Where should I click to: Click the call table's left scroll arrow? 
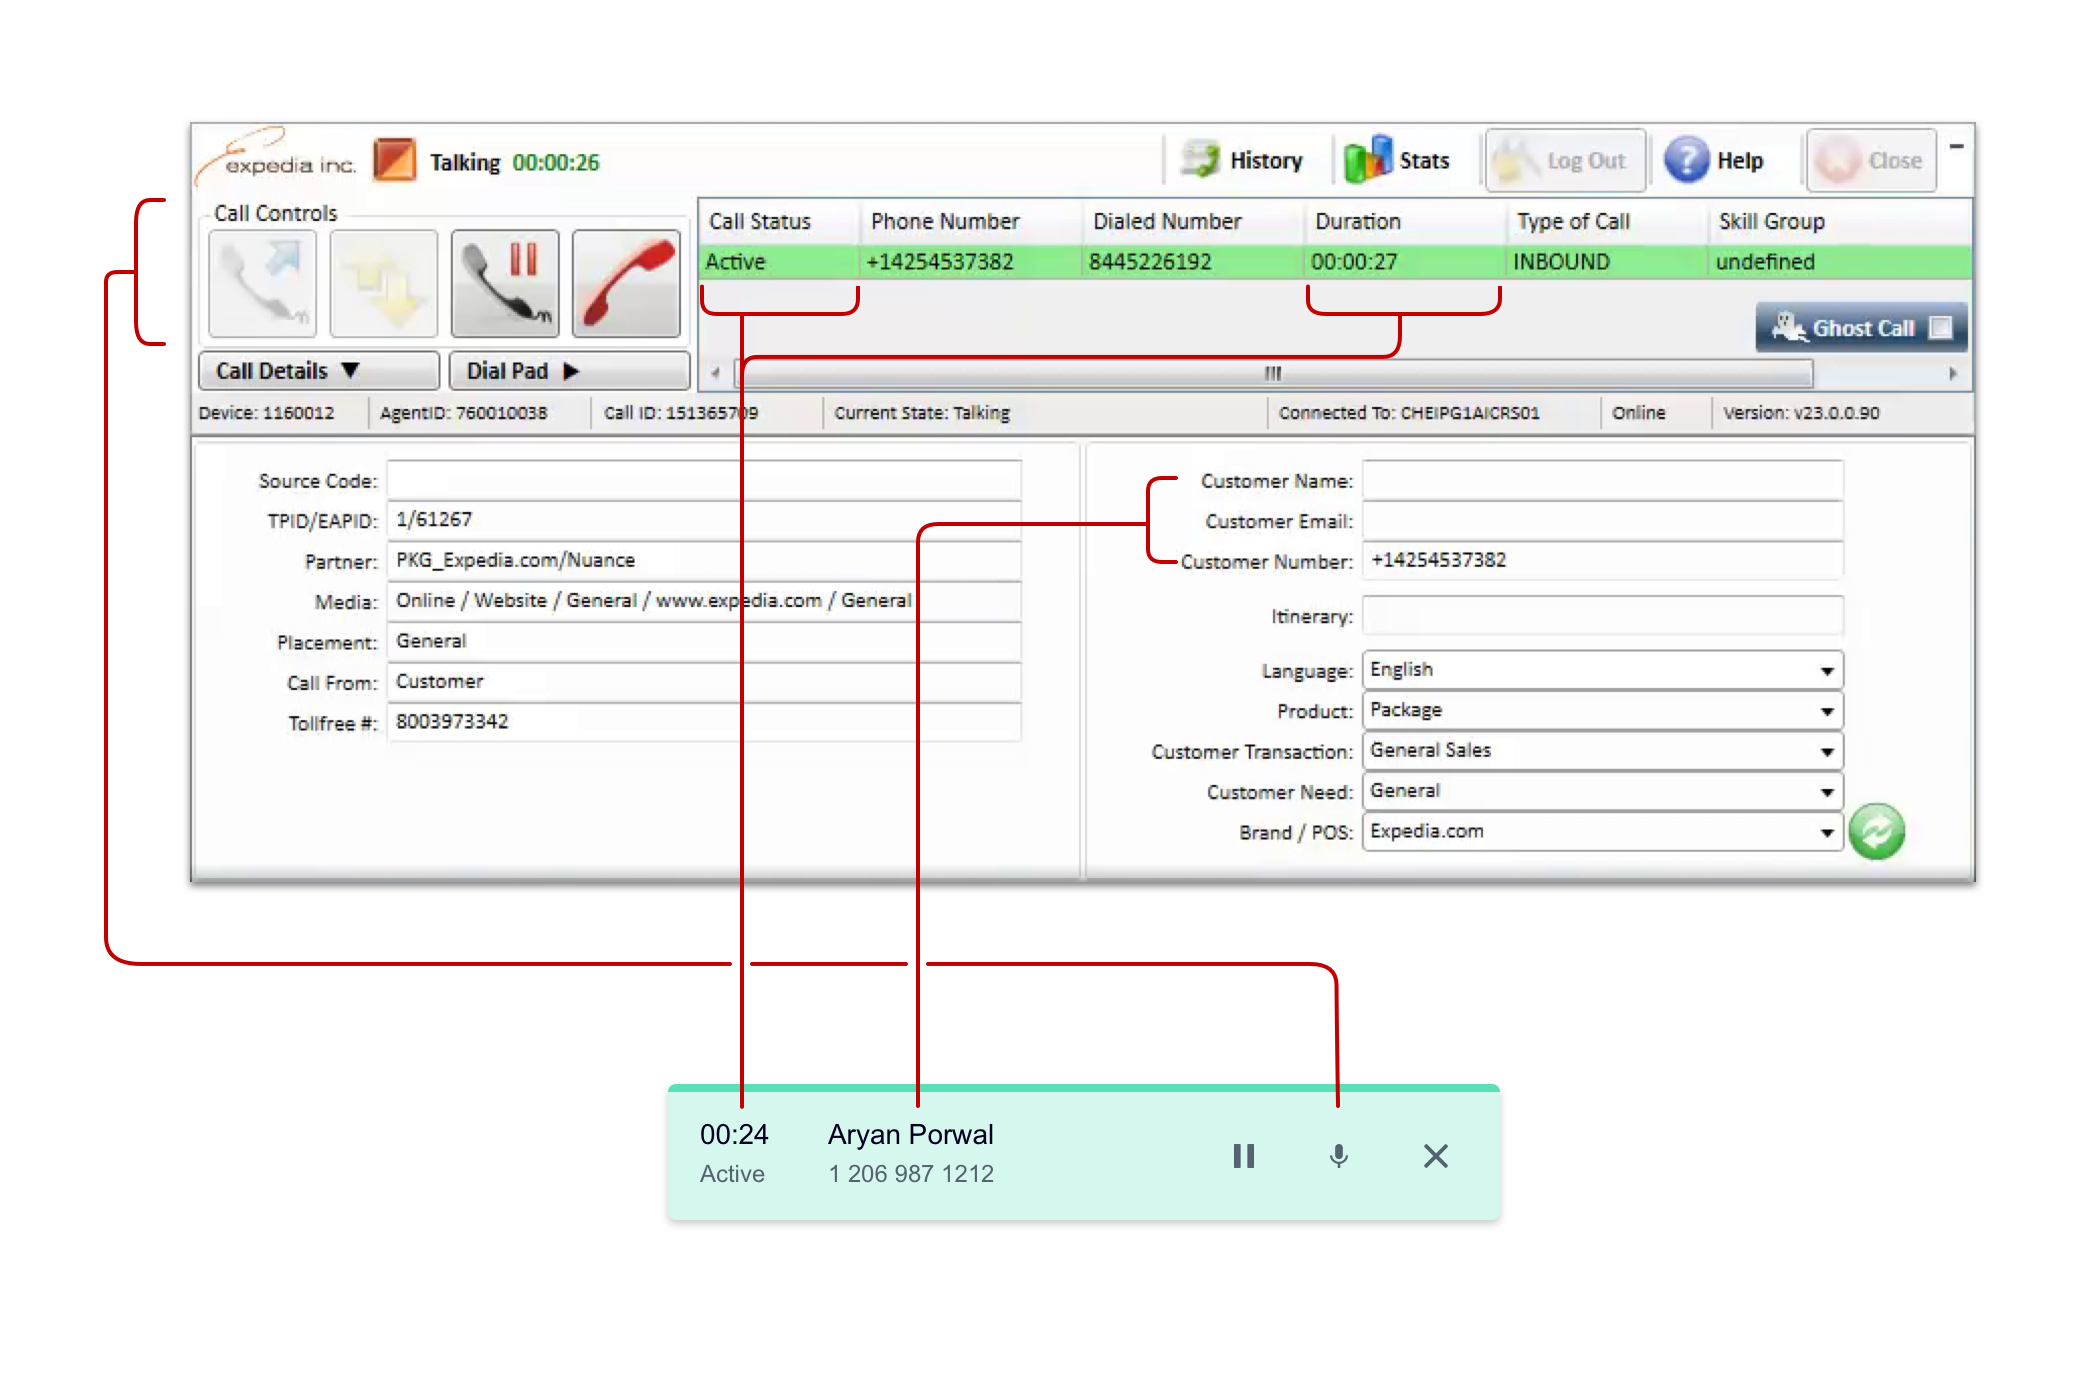click(x=715, y=373)
